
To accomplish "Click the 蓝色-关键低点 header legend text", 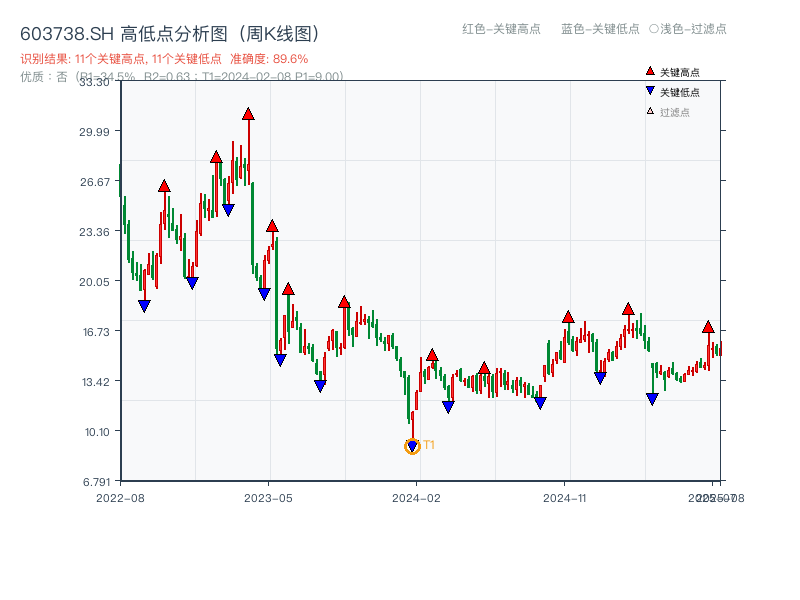I will 600,29.
